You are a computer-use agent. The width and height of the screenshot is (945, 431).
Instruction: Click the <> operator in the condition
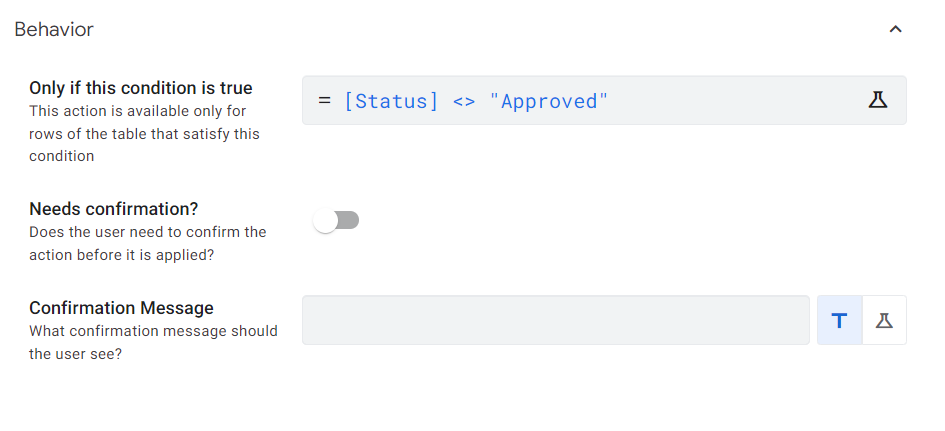(x=463, y=101)
